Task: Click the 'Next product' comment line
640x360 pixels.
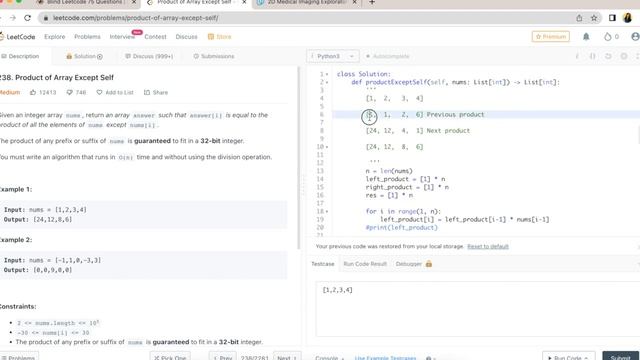Action: coord(418,131)
